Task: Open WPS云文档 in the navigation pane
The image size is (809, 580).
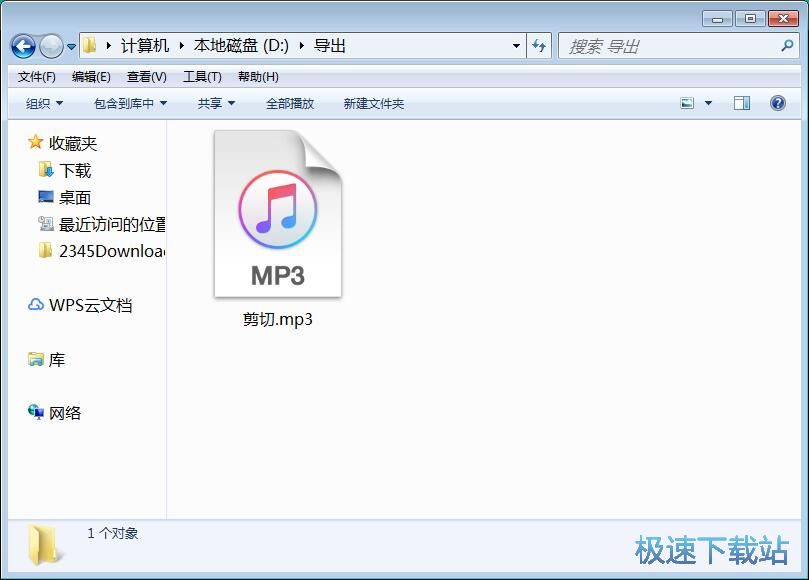Action: tap(90, 305)
